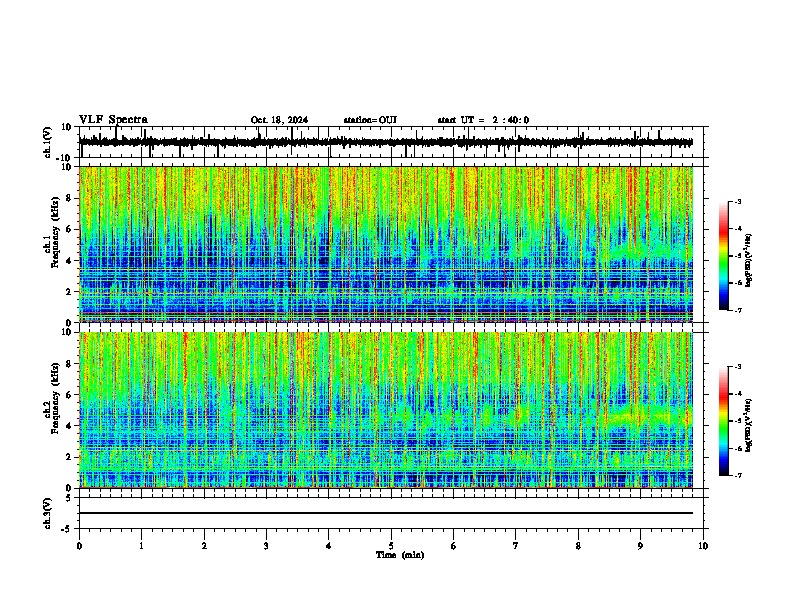This screenshot has height=612, width=792.
Task: Click the "start UT = 2 :40: 0" label
Action: (483, 120)
